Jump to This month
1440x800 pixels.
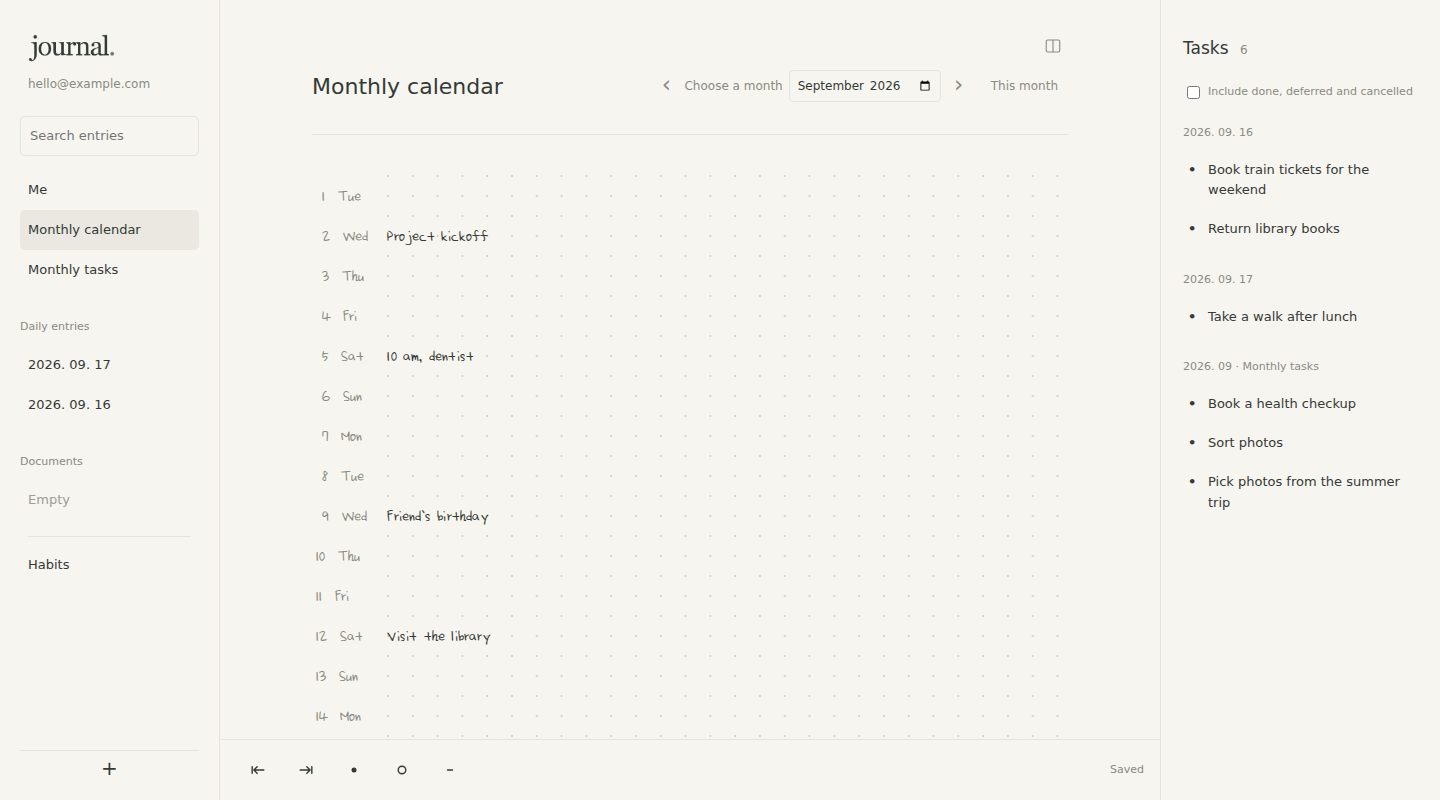coord(1024,86)
